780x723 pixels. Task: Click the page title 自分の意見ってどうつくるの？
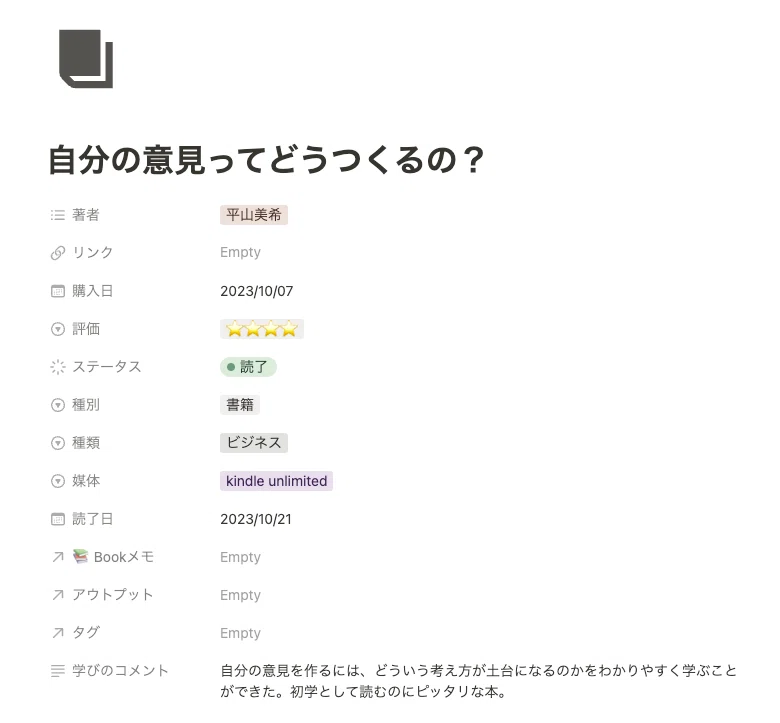click(267, 160)
